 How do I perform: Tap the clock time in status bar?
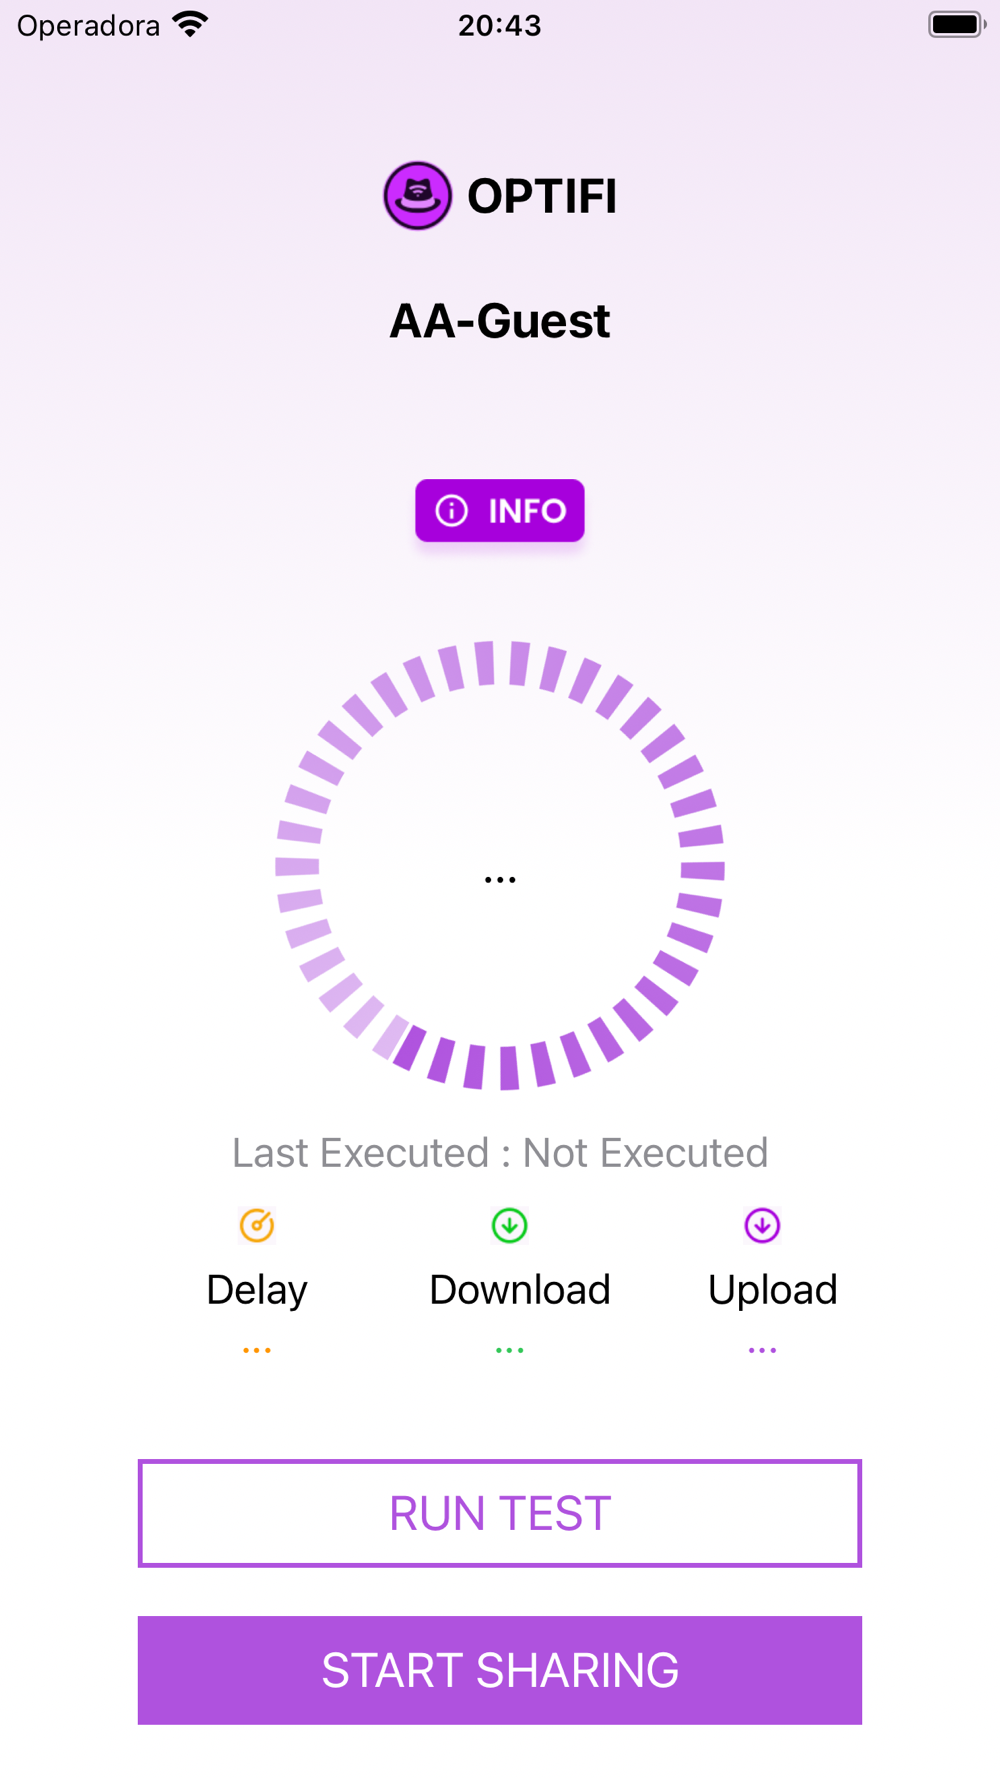500,25
